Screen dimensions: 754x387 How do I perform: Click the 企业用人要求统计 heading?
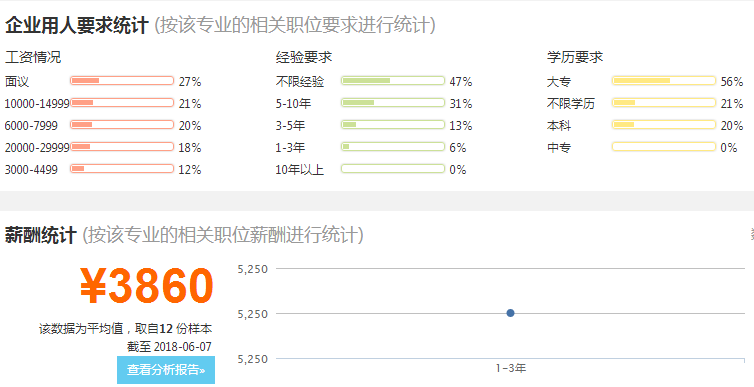(76, 25)
